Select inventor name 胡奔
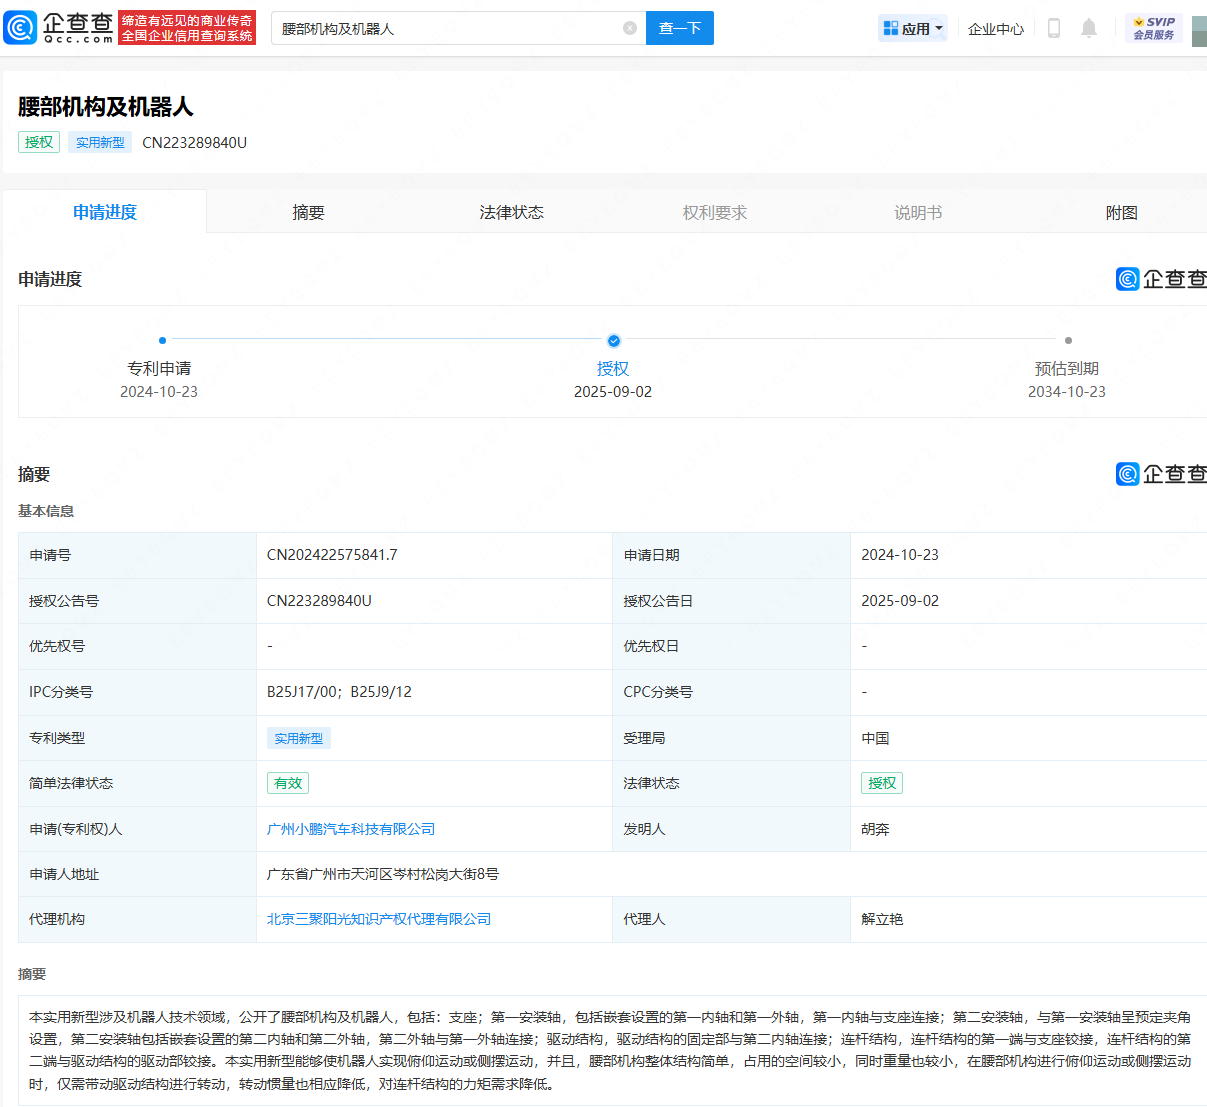This screenshot has width=1207, height=1107. pos(875,829)
